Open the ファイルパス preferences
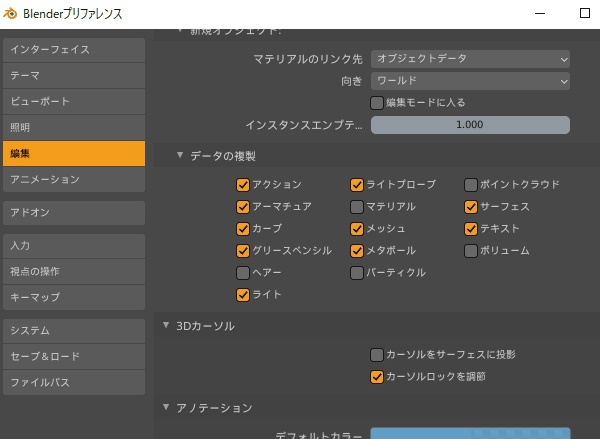The height and width of the screenshot is (439, 600). (74, 382)
